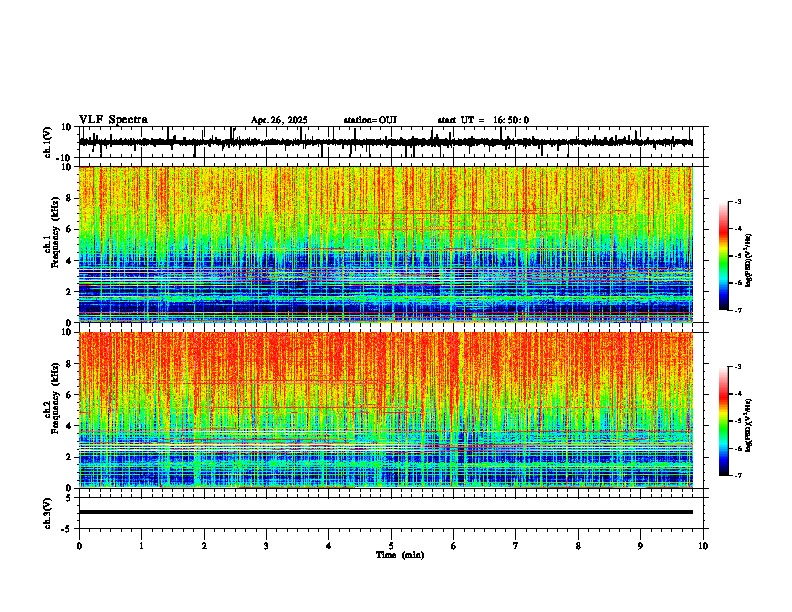Click the ch.1 PSD color scale bar
This screenshot has width=792, height=612.
[x=723, y=256]
